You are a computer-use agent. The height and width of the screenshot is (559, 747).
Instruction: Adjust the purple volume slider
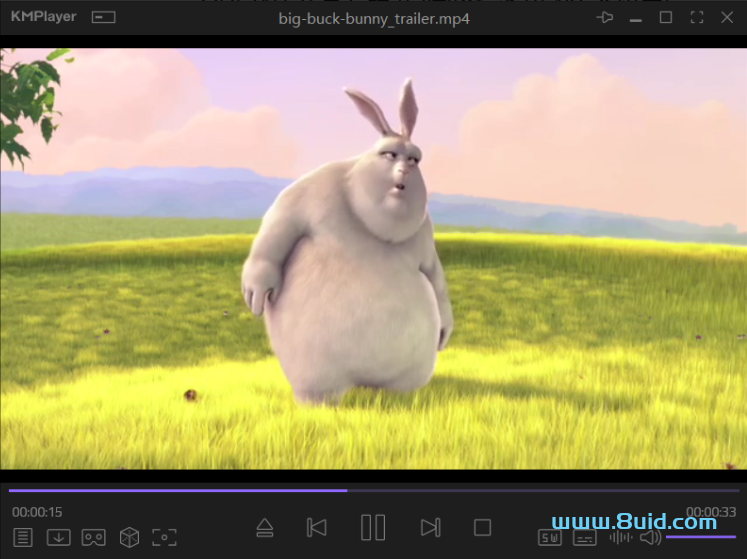[x=701, y=537]
